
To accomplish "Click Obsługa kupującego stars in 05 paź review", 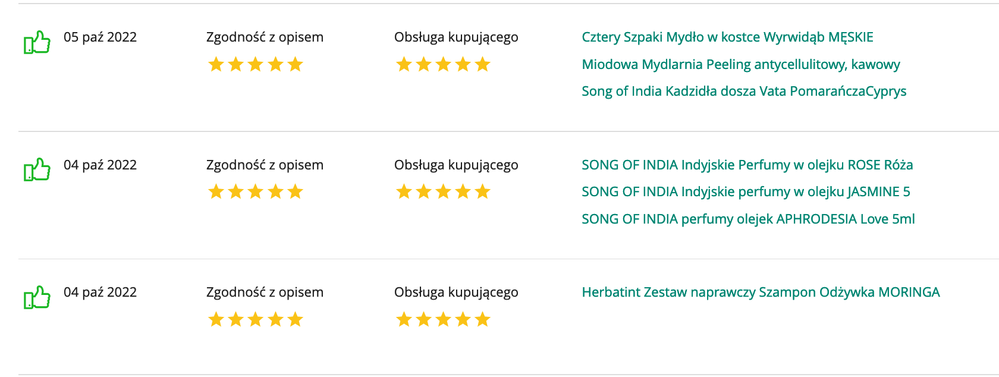I will tap(443, 64).
